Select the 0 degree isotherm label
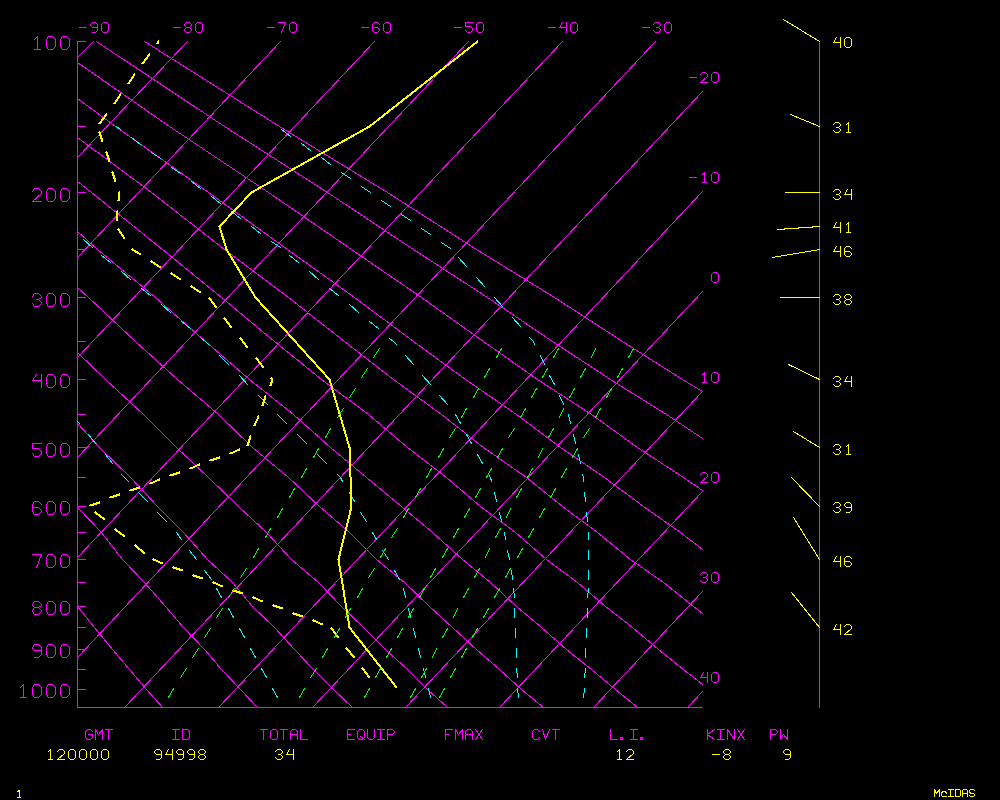This screenshot has width=1000, height=800. [x=714, y=278]
